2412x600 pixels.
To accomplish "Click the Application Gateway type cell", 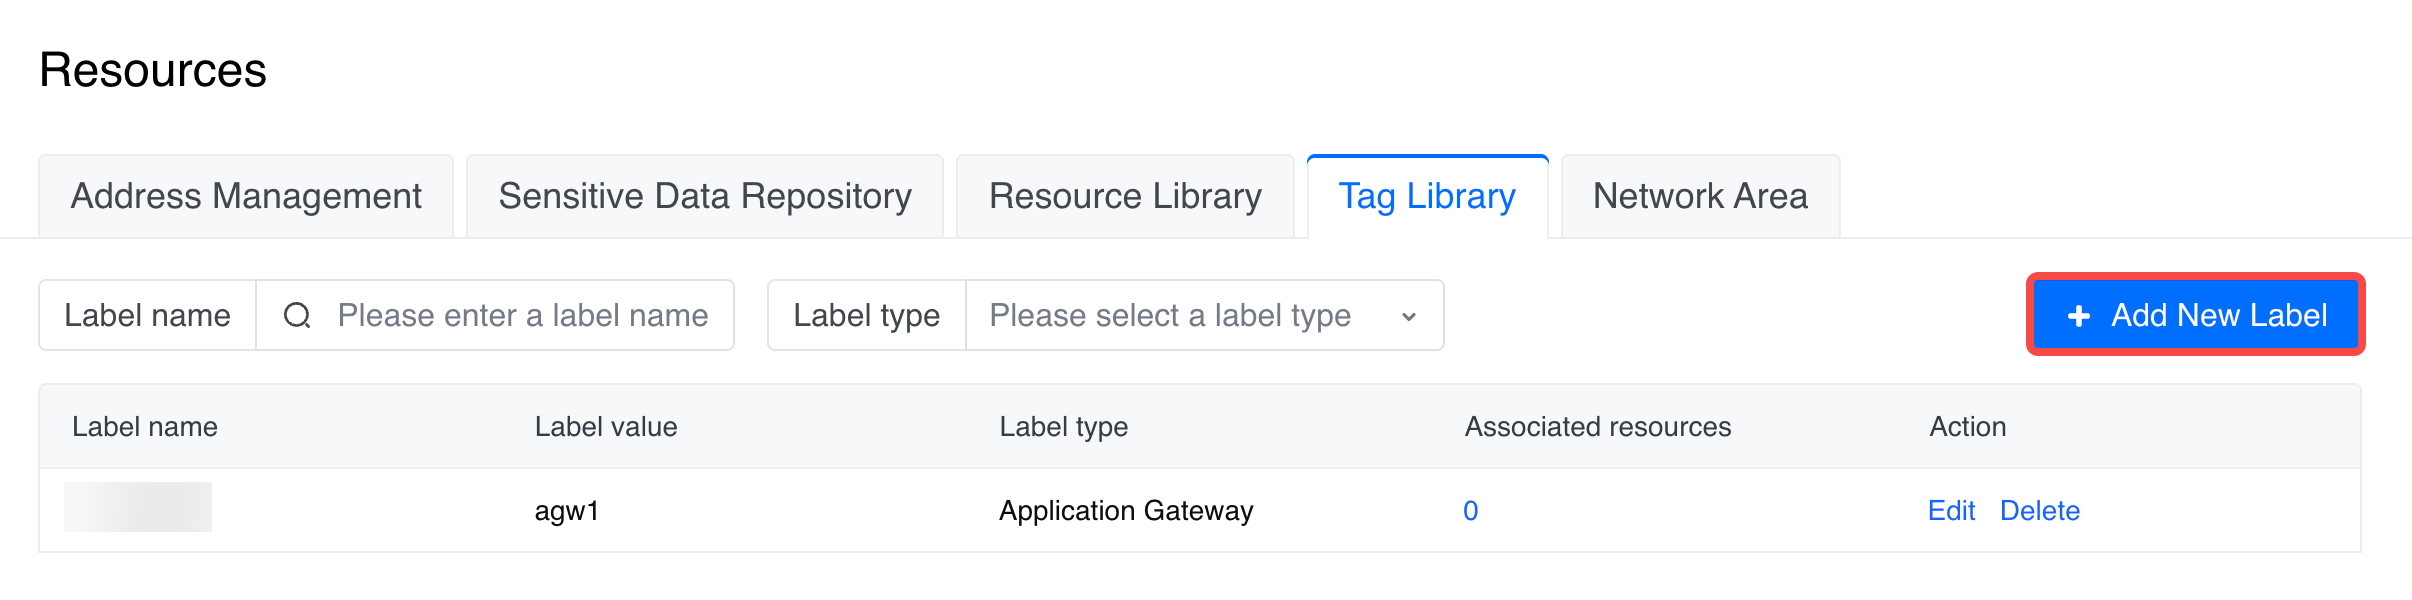I will tap(1126, 511).
